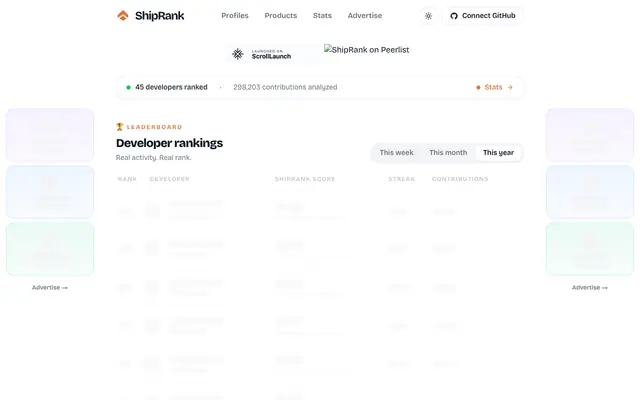This screenshot has width=640, height=400.
Task: Click the Connect GitHub button
Action: pos(483,16)
